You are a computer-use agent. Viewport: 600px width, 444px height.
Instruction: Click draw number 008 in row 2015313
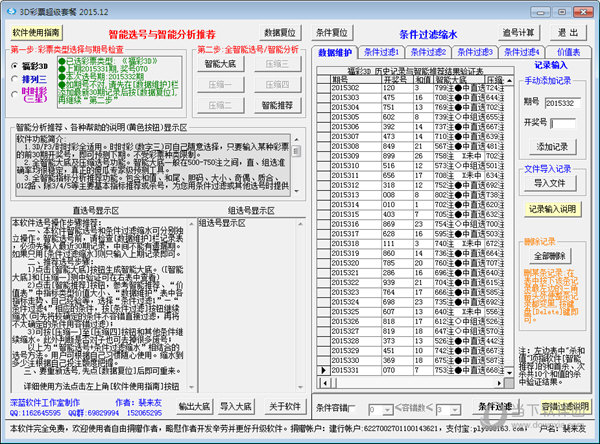[x=397, y=195]
